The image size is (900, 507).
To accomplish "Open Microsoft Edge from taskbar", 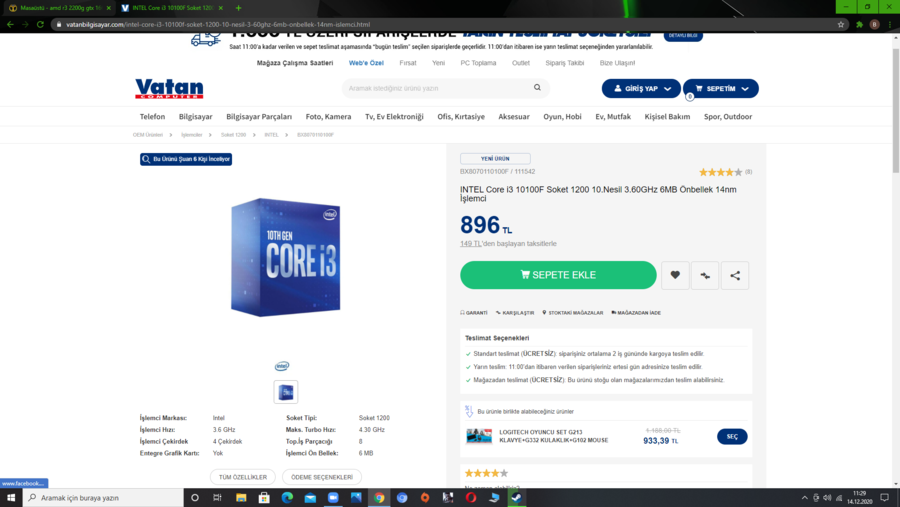I will point(287,497).
